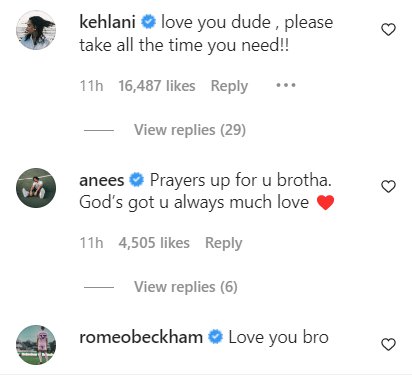This screenshot has height=377, width=412.
Task: Reply to kehlani's comment
Action: pos(229,86)
